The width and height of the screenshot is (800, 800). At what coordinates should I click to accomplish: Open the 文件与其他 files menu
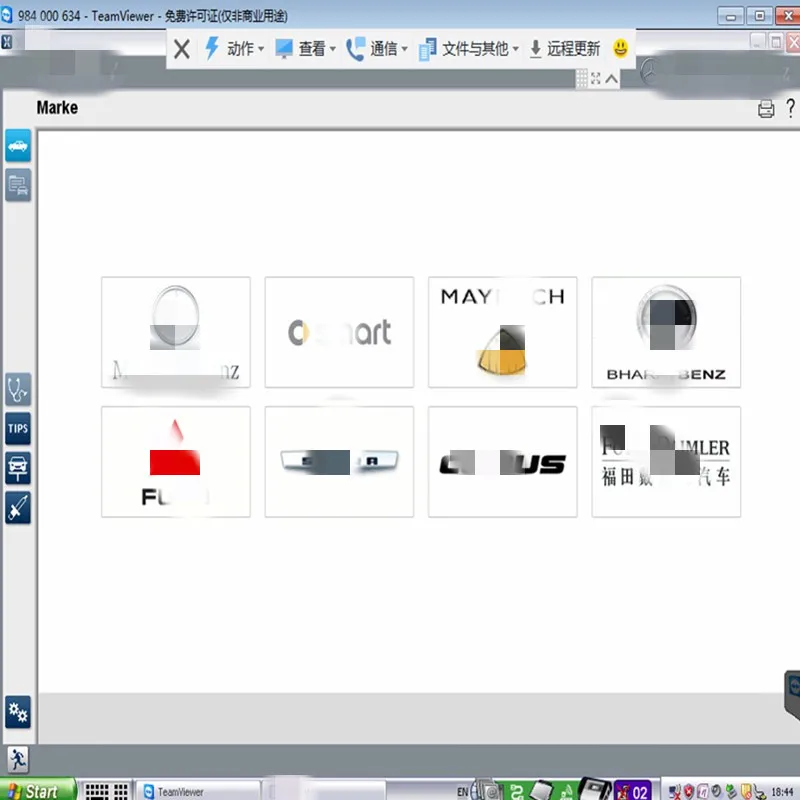click(468, 49)
